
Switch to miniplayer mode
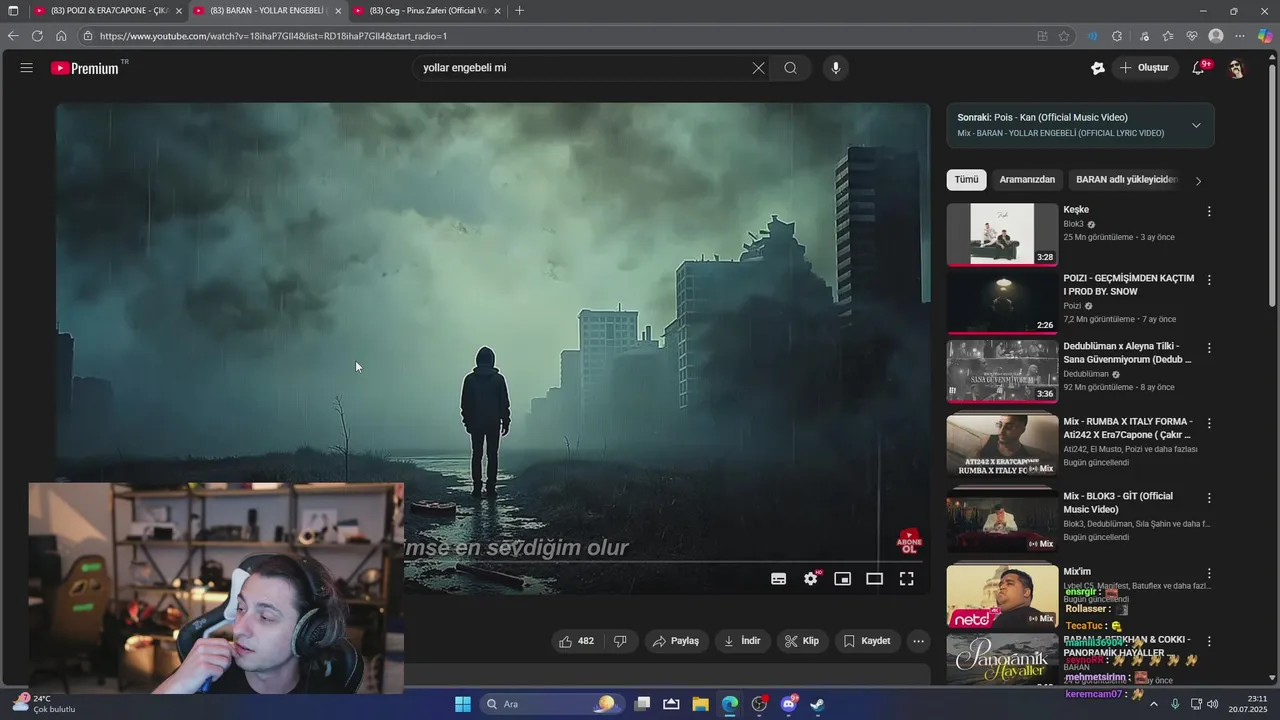pos(843,579)
